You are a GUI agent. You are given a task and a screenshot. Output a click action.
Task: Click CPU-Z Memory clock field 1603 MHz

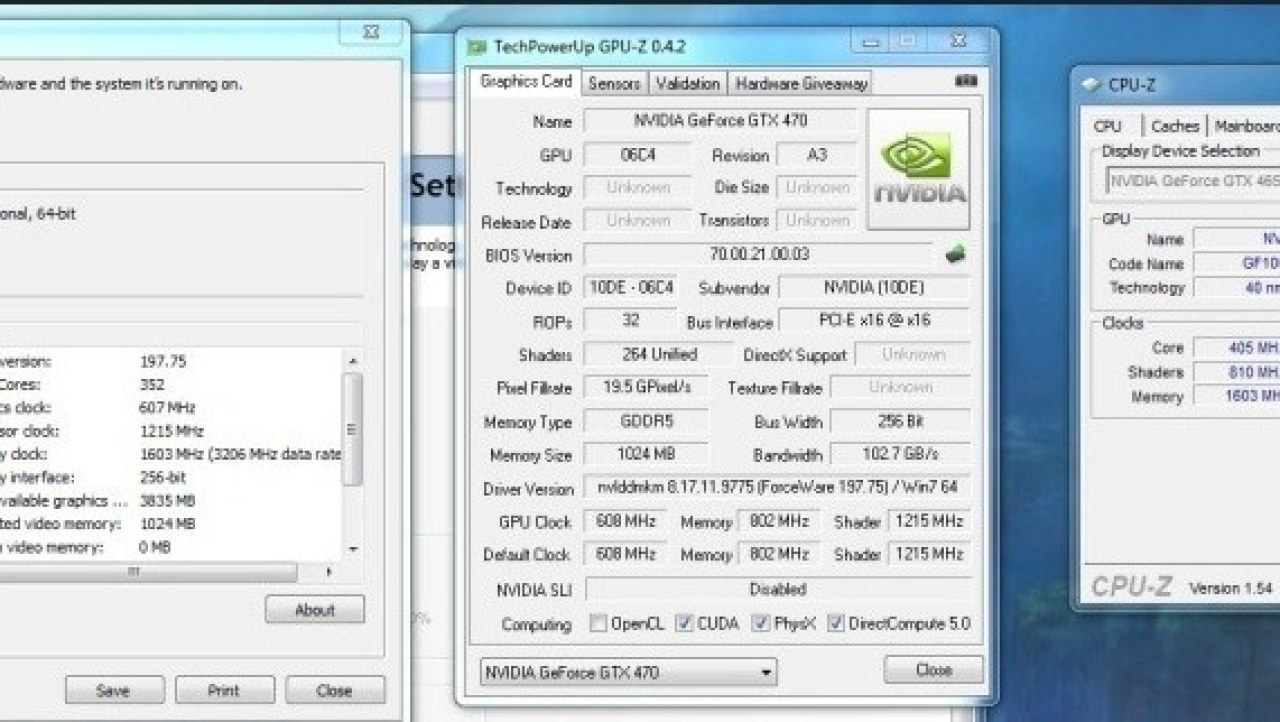[x=1237, y=396]
